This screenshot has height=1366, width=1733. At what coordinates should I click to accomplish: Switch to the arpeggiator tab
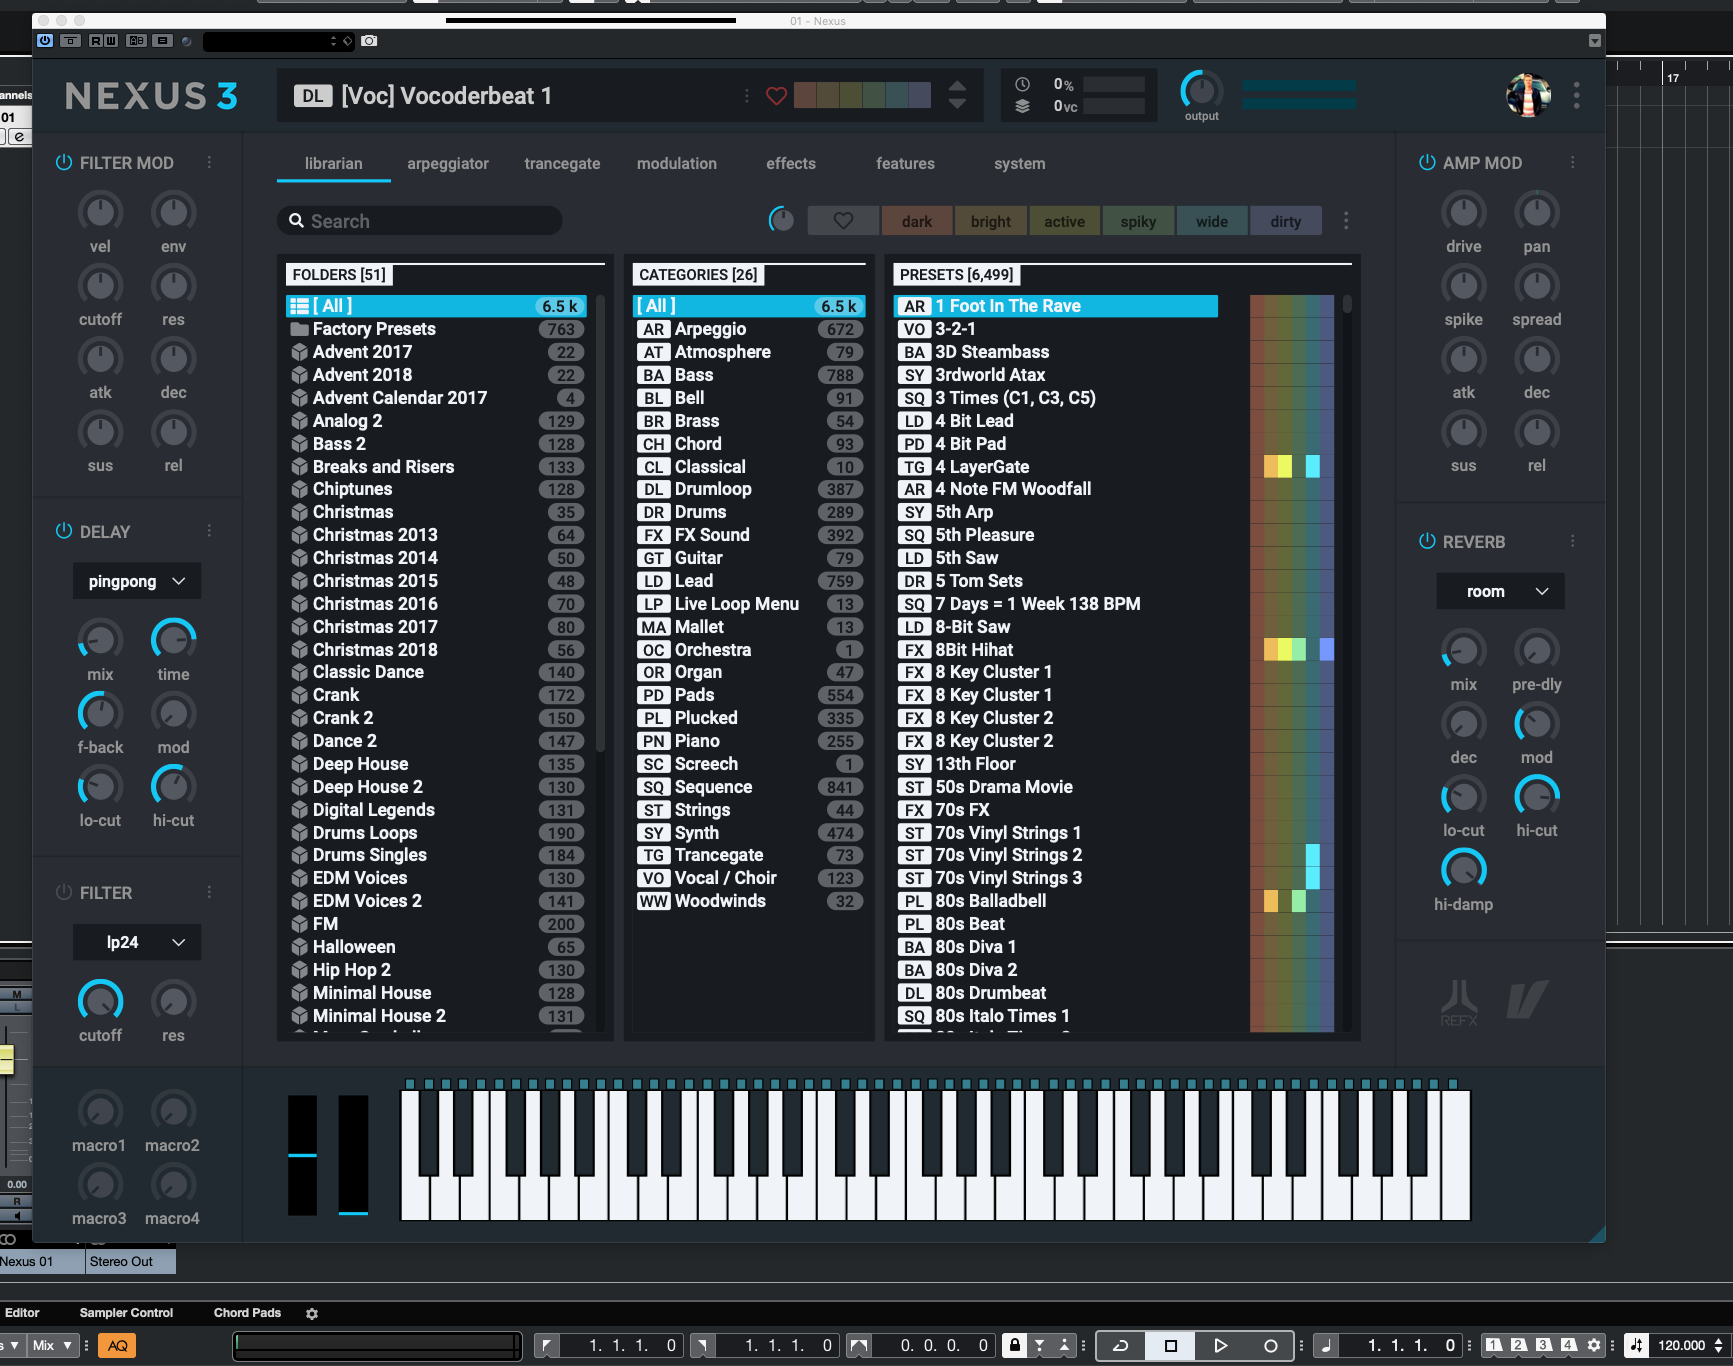tap(448, 163)
